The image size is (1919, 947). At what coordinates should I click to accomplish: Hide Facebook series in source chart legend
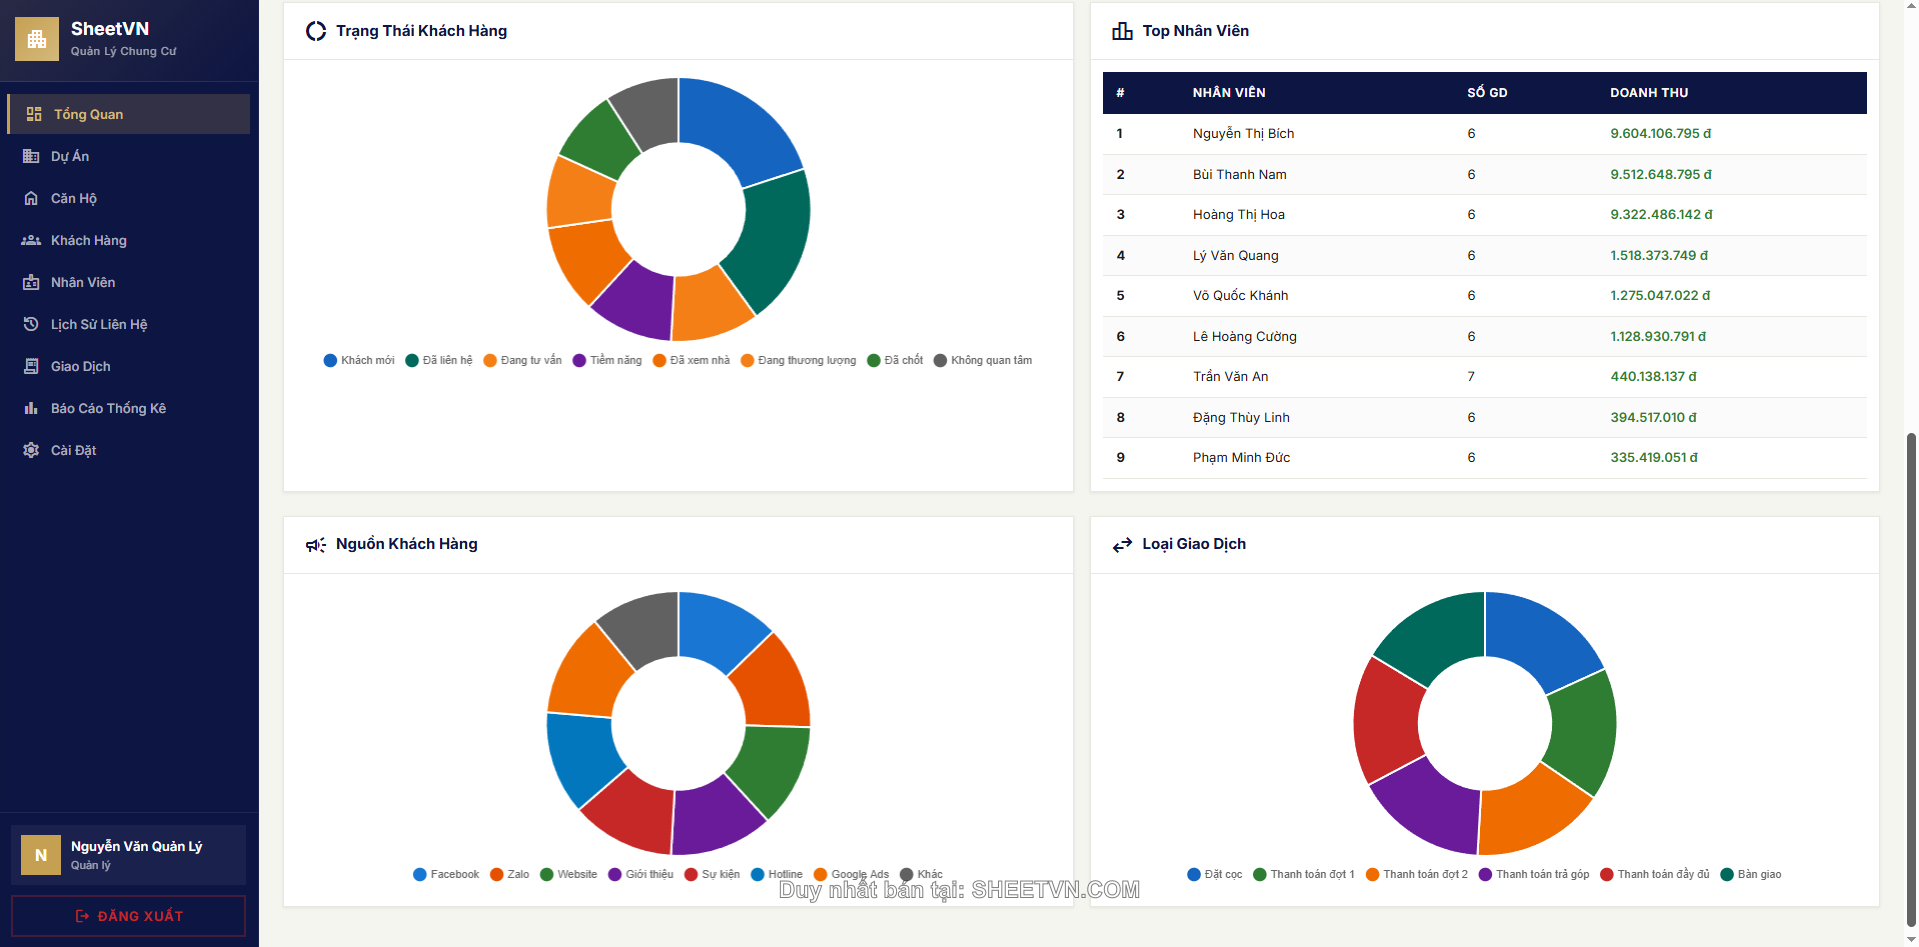pyautogui.click(x=446, y=874)
